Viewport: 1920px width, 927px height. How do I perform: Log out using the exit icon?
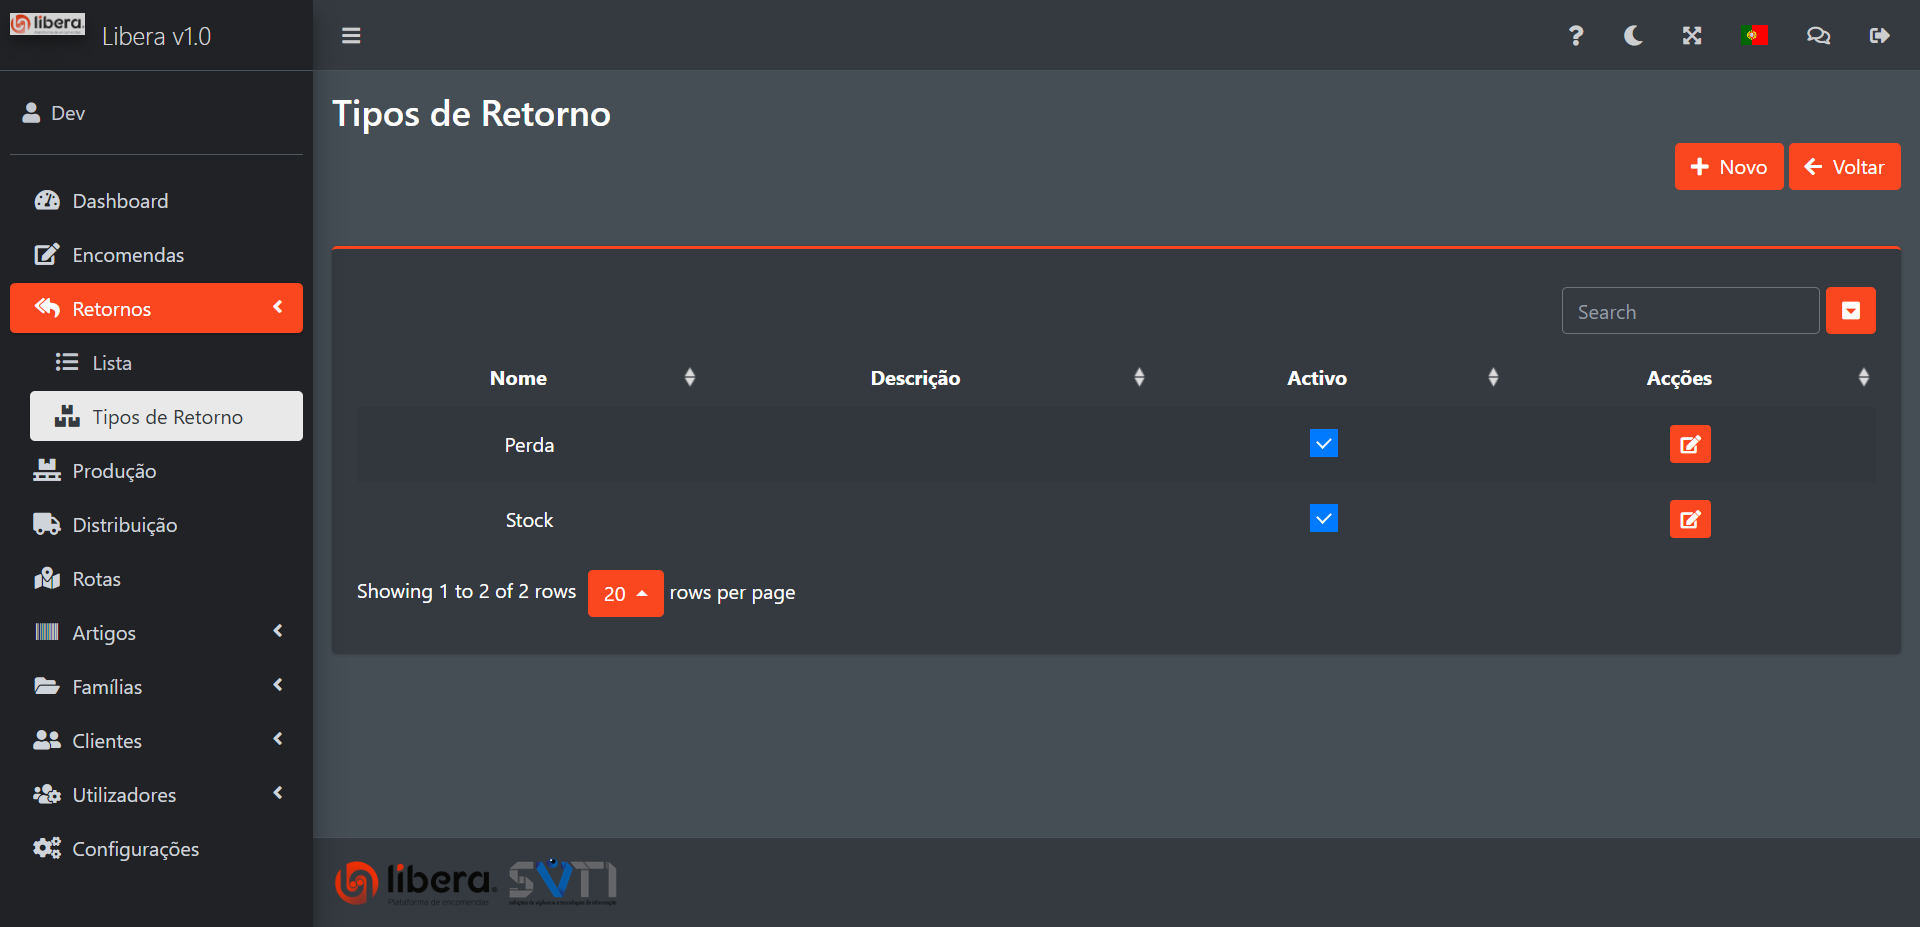tap(1880, 36)
